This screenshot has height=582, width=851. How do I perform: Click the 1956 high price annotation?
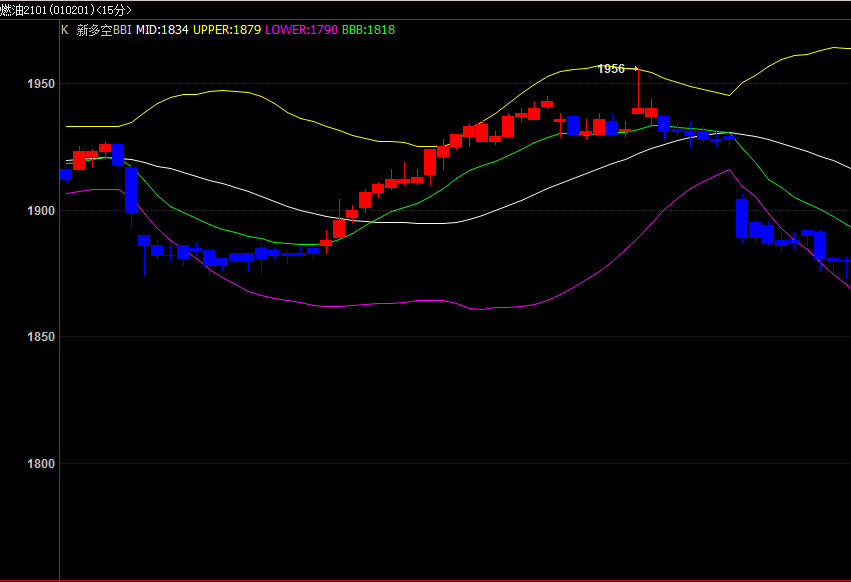click(x=611, y=69)
